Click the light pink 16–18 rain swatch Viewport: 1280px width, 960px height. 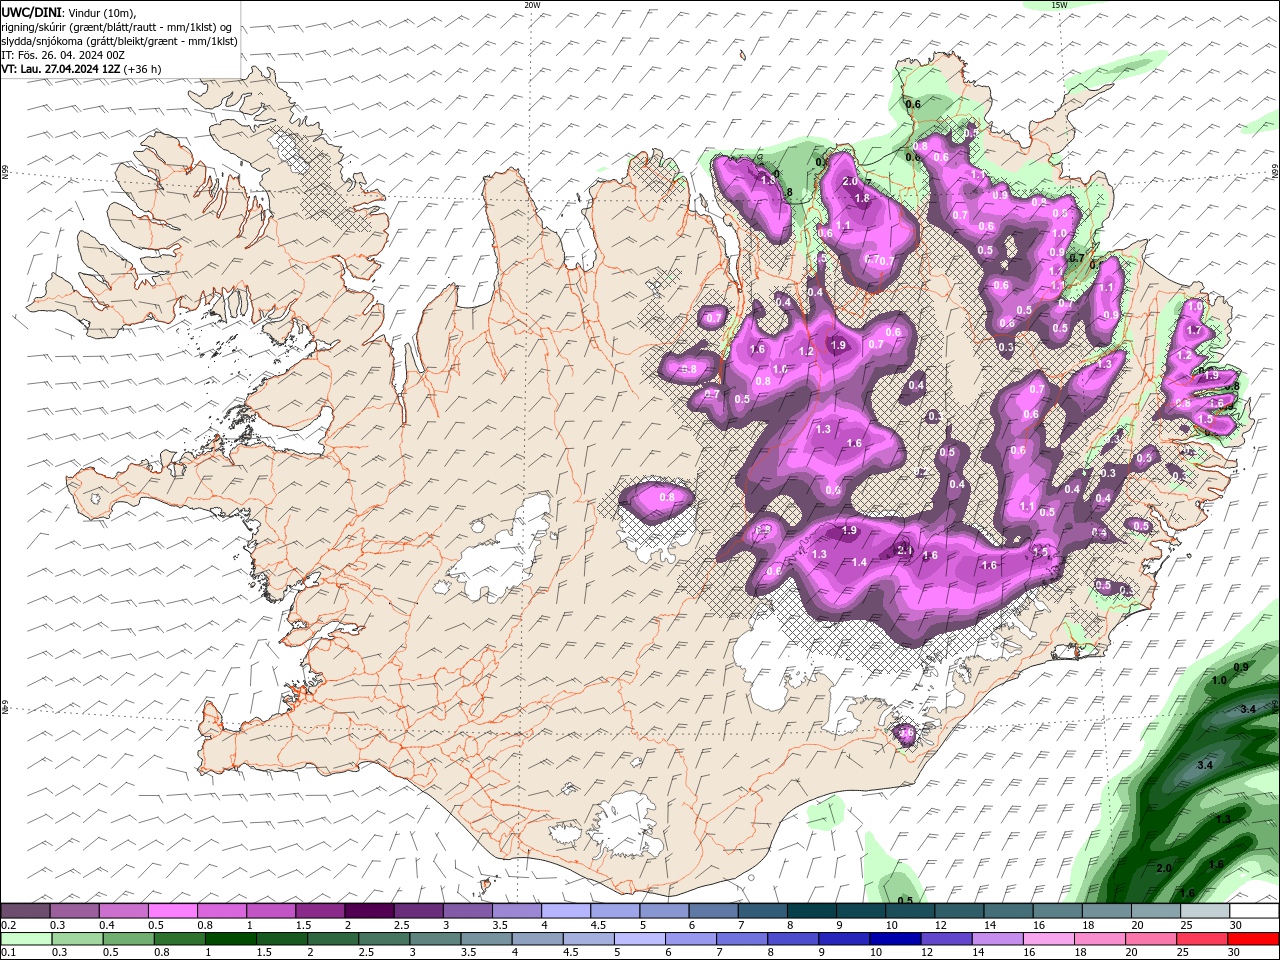[x=1048, y=939]
